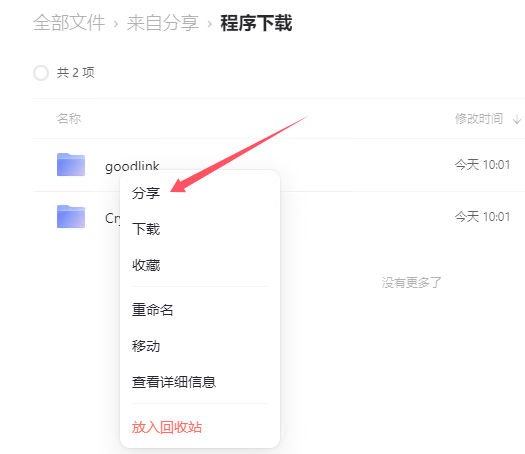Toggle the select-all circle next to 共 2 项
The width and height of the screenshot is (525, 454).
pos(41,73)
